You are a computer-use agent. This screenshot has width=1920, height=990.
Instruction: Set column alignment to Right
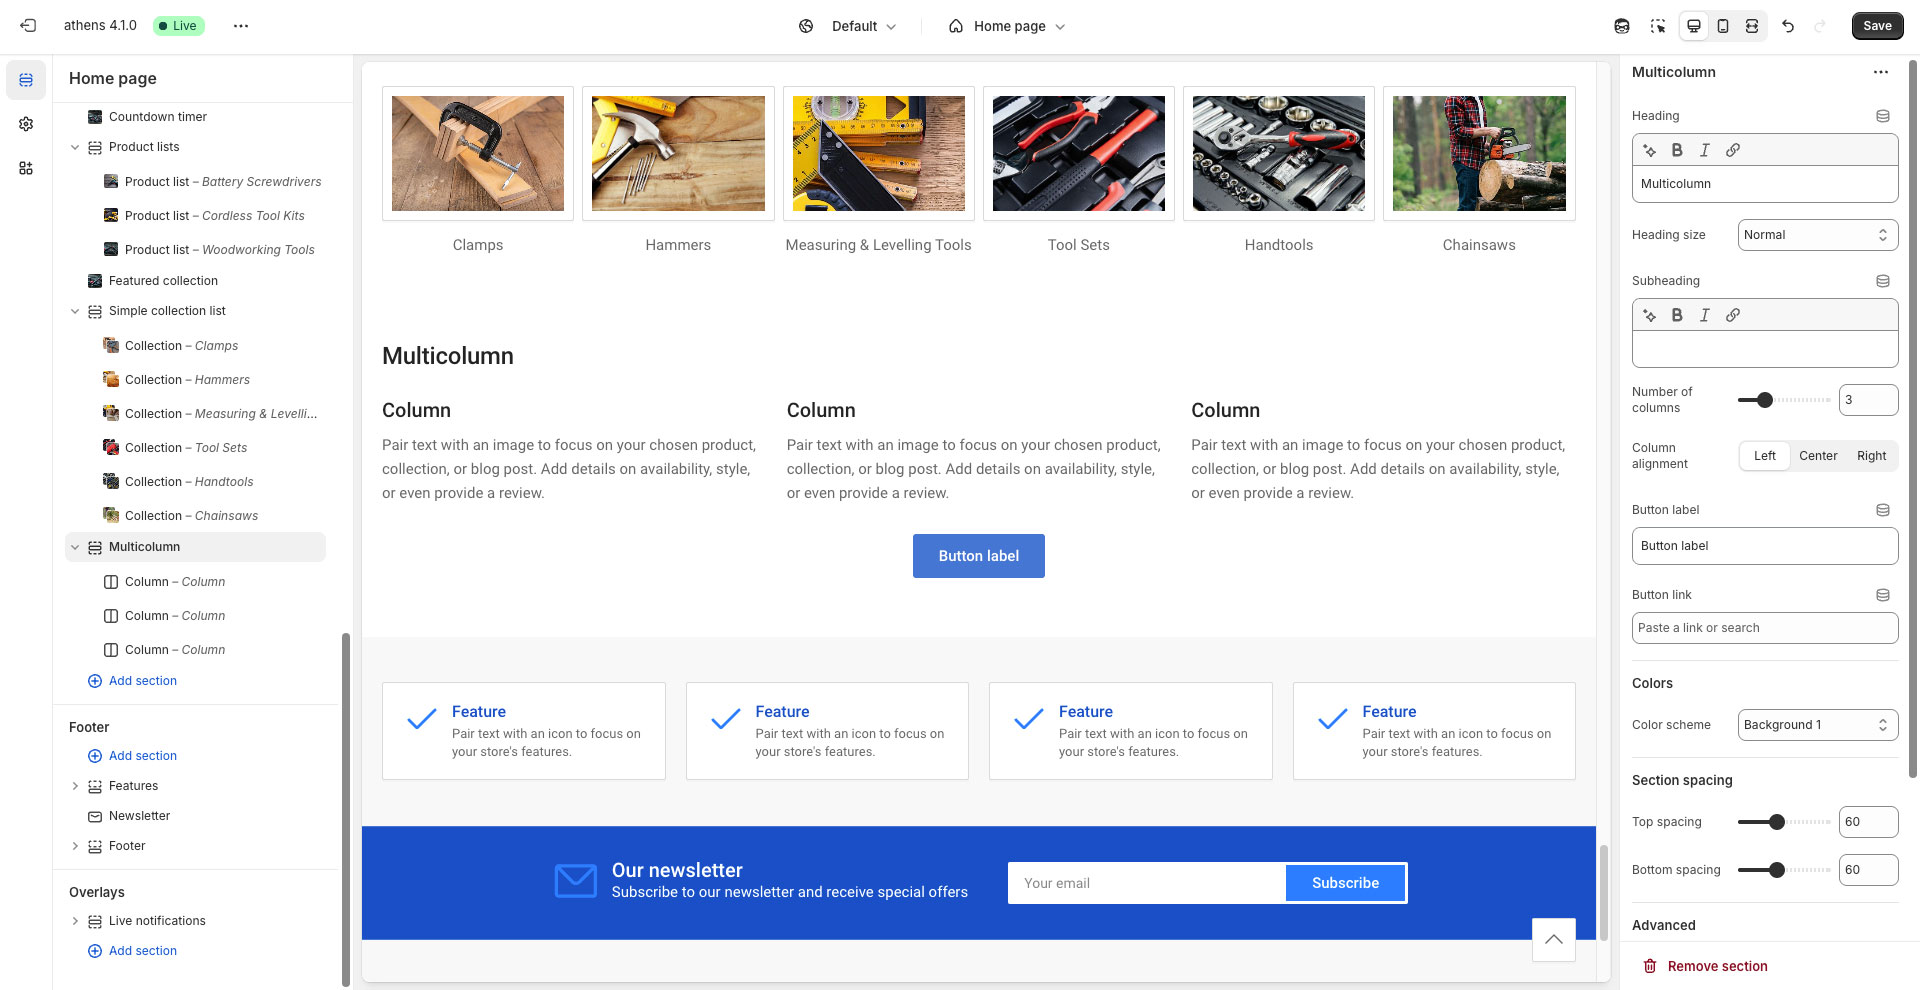[x=1871, y=456]
